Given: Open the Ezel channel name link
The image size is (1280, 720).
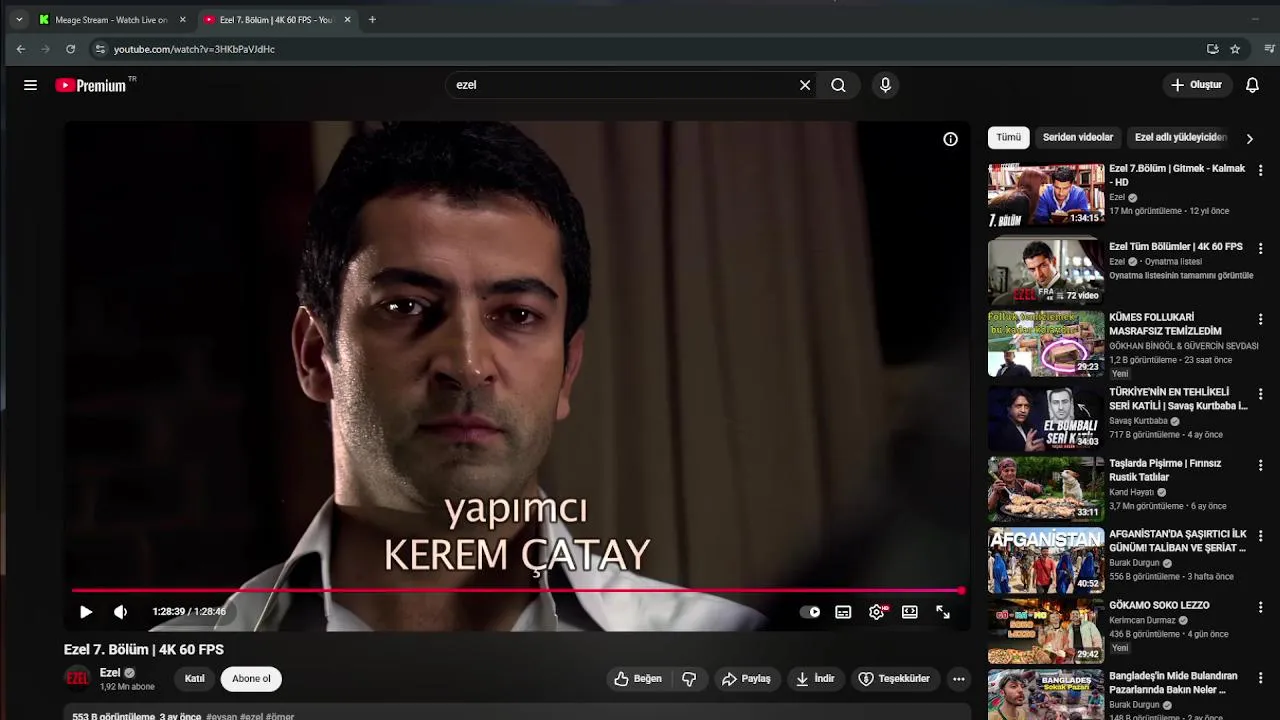Looking at the screenshot, I should tap(110, 673).
